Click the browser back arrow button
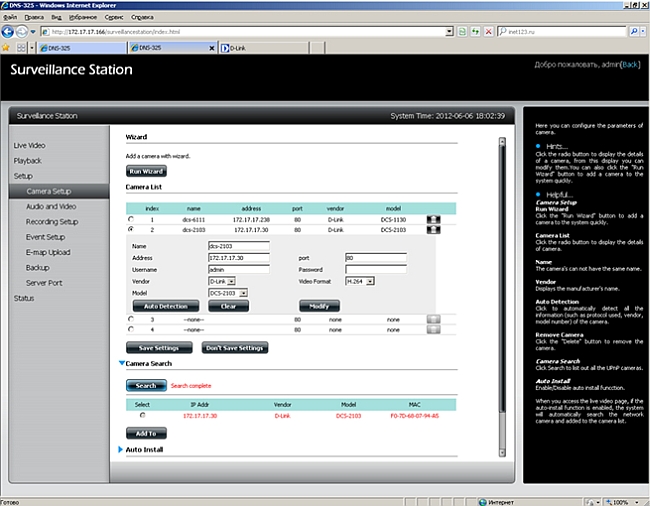Image resolution: width=650 pixels, height=506 pixels. [10, 31]
